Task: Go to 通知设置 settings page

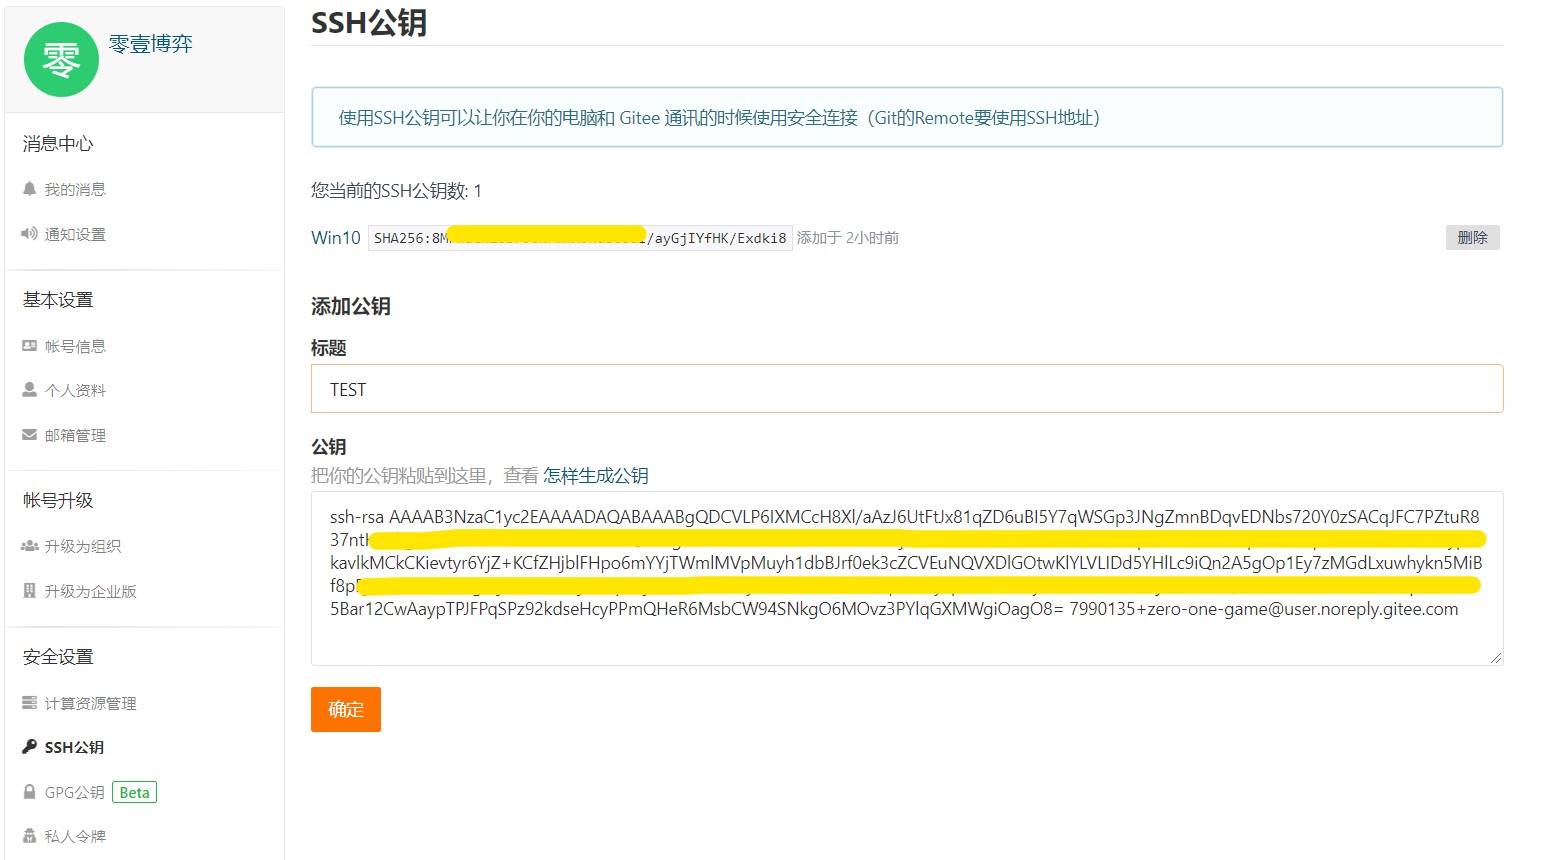Action: (75, 234)
